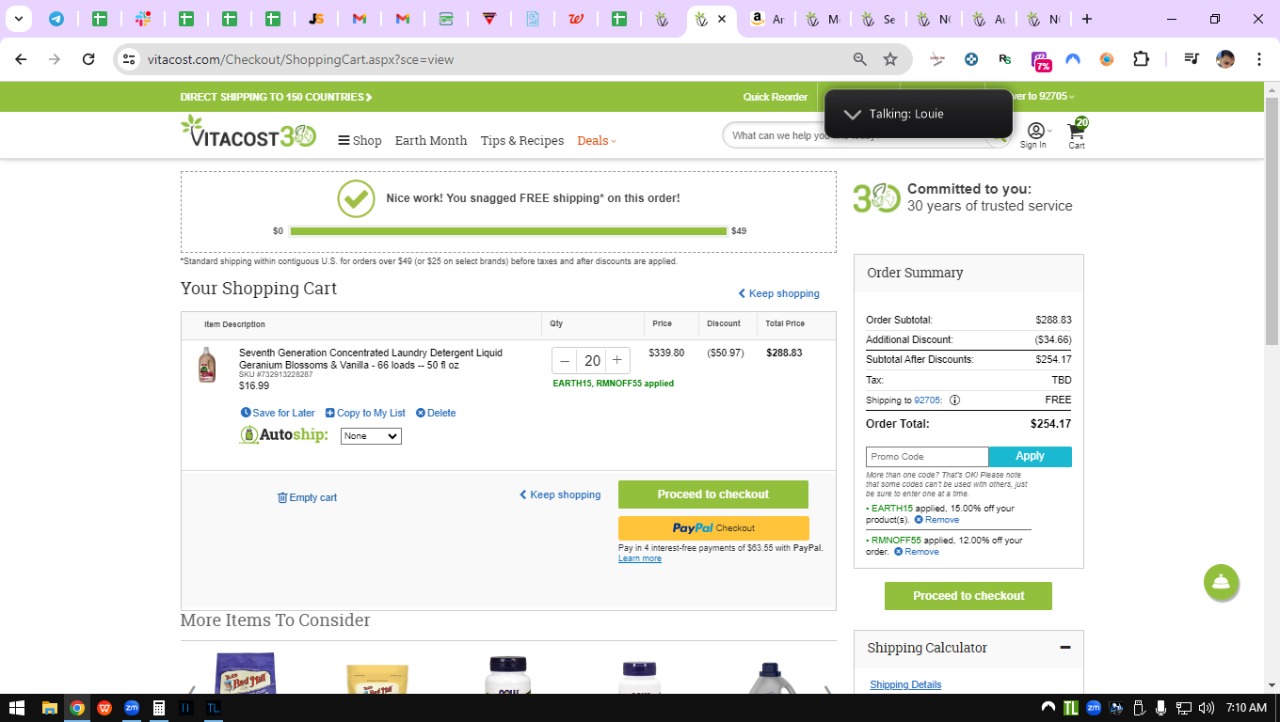Viewport: 1280px width, 722px height.
Task: Open Tips & Recipes
Action: coord(522,141)
